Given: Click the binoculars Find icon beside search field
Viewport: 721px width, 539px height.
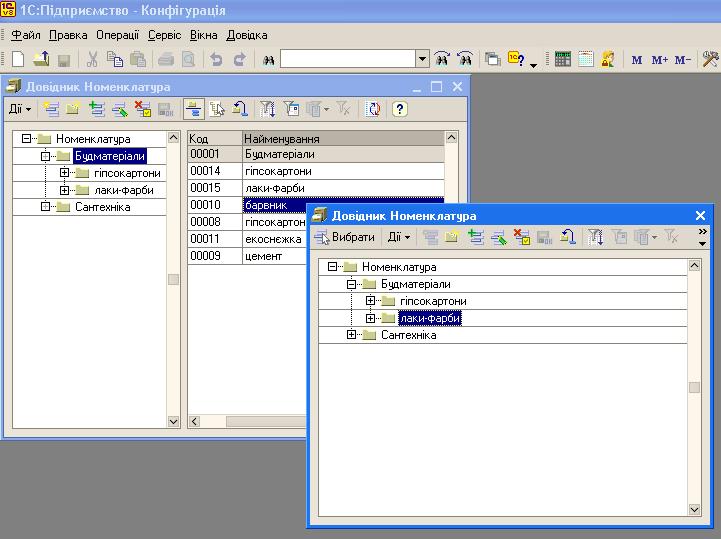Looking at the screenshot, I should pyautogui.click(x=269, y=60).
